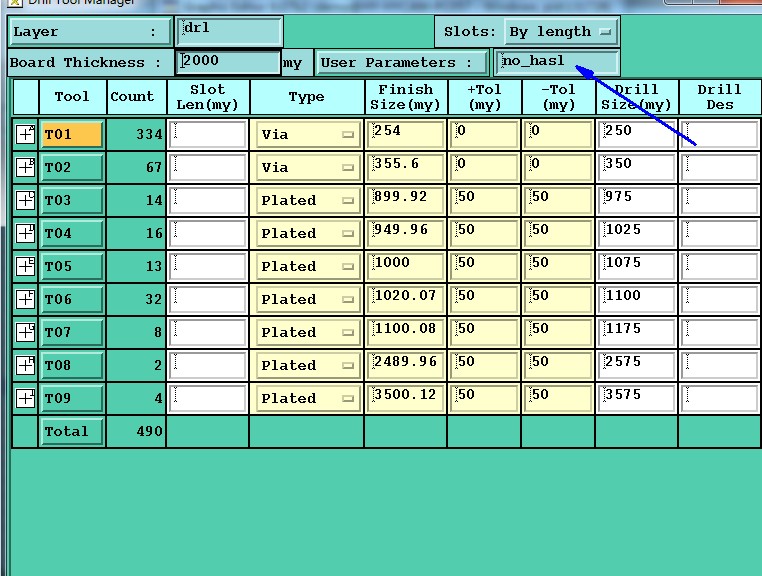Screen dimensions: 762x576
Task: Expand the plus icon for tool T09
Action: (x=25, y=398)
